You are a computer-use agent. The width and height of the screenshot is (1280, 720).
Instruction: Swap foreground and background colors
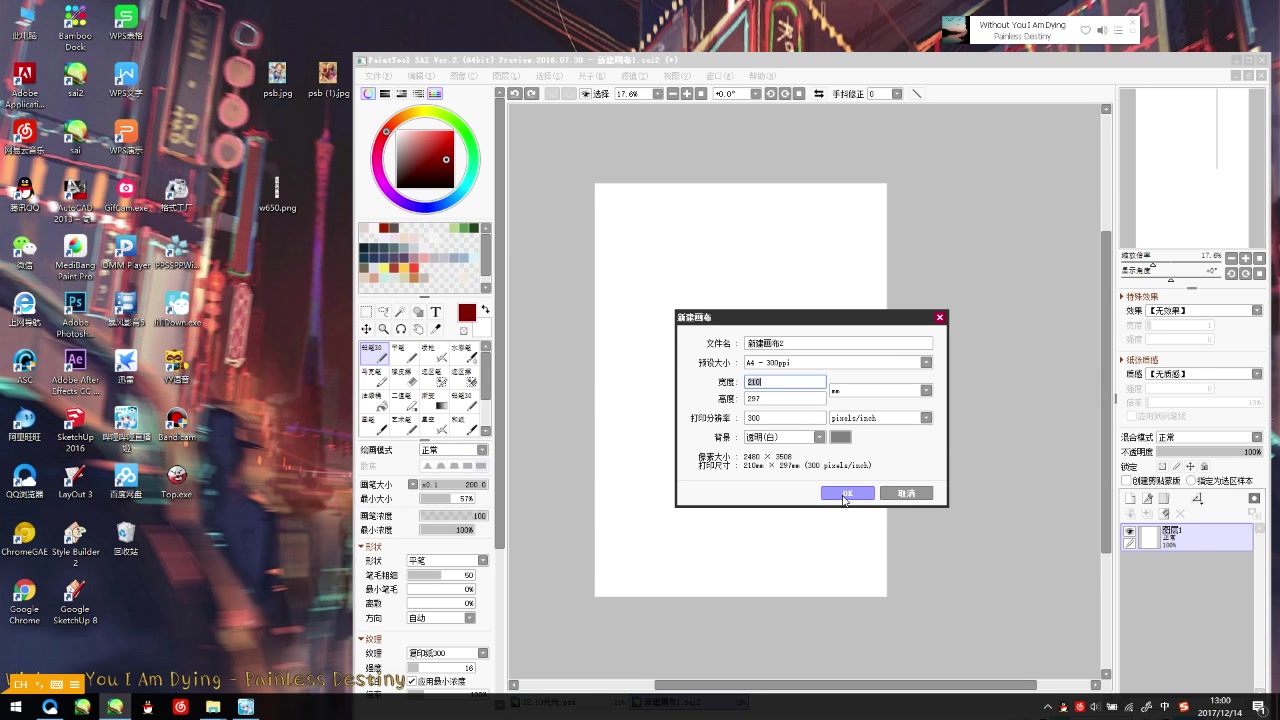coord(485,309)
